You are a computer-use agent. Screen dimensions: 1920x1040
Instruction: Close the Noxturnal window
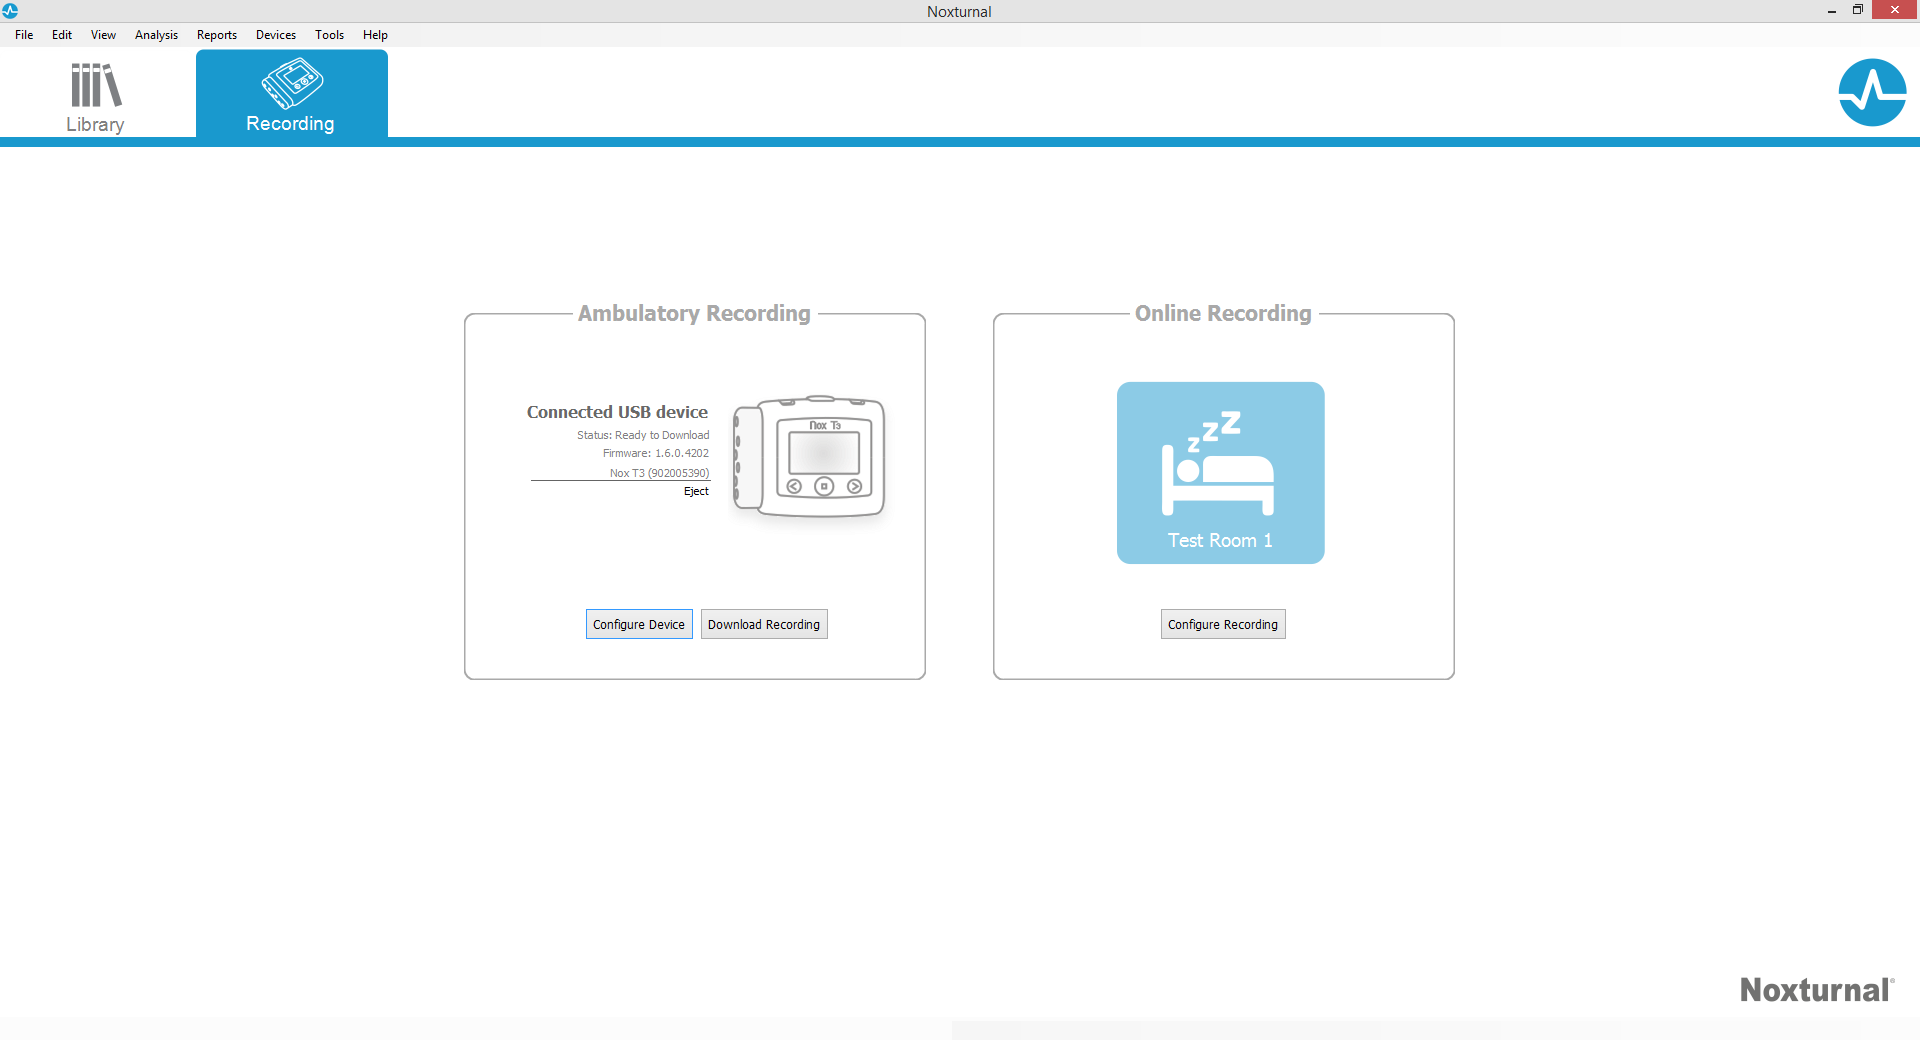point(1894,10)
